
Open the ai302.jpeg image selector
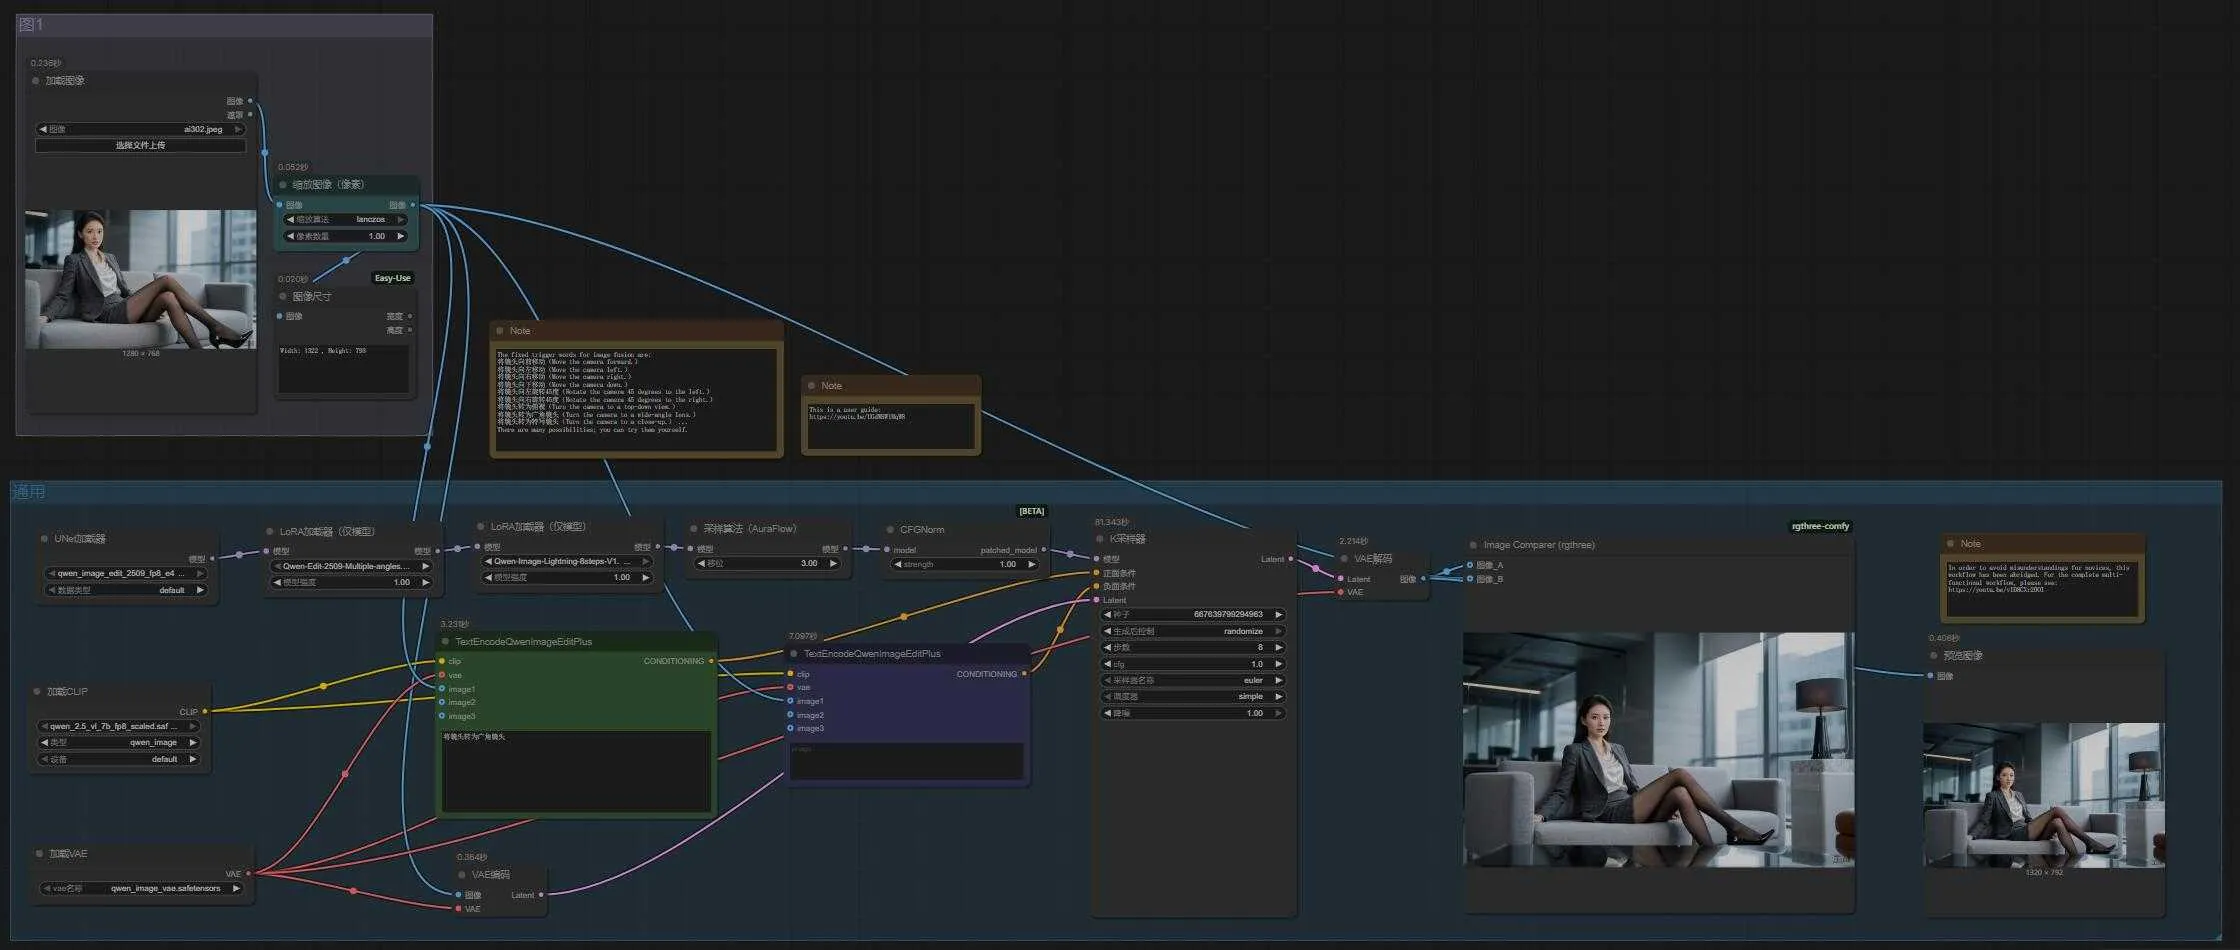[x=140, y=129]
